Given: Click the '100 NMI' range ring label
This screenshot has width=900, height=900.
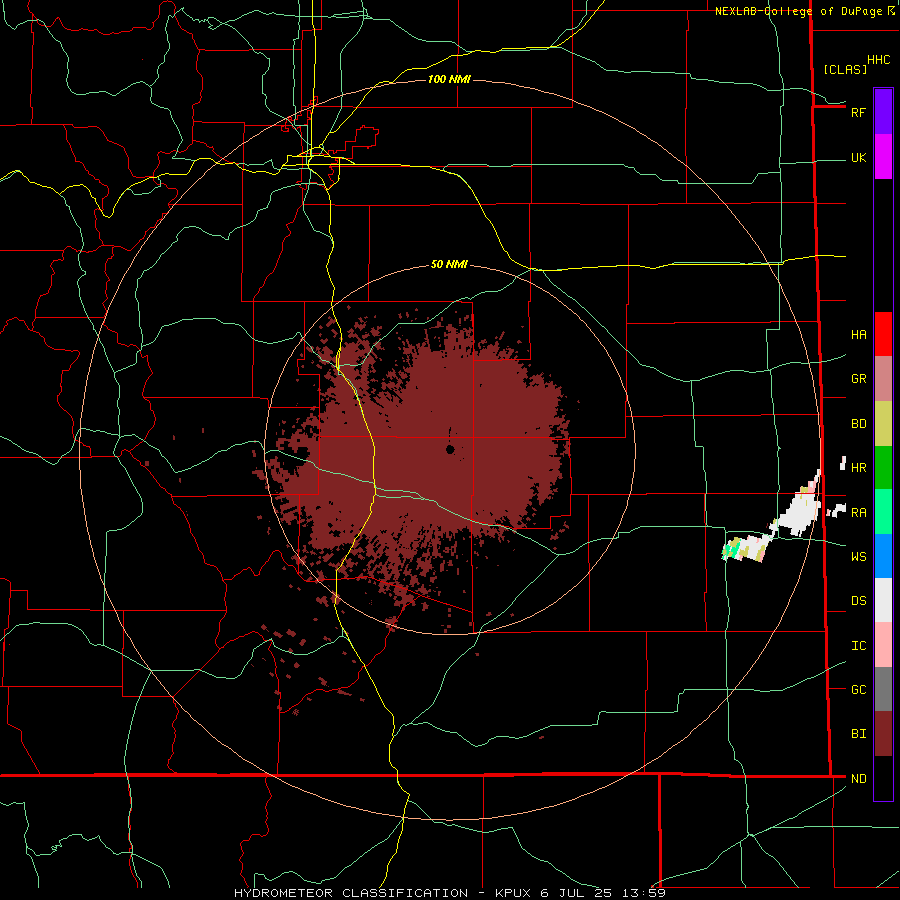Looking at the screenshot, I should (x=449, y=79).
